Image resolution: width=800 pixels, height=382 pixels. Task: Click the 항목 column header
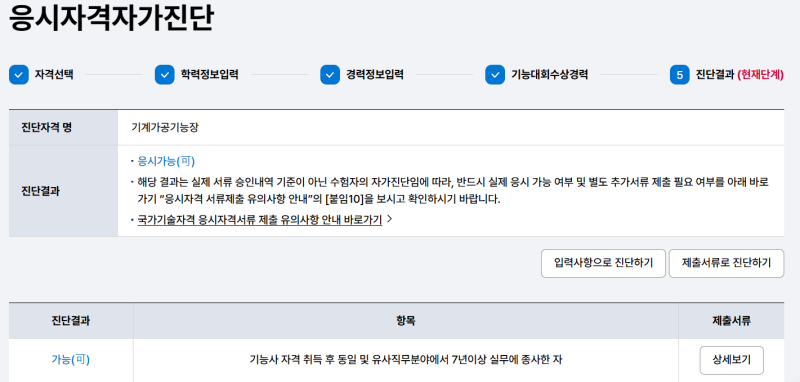click(x=406, y=321)
